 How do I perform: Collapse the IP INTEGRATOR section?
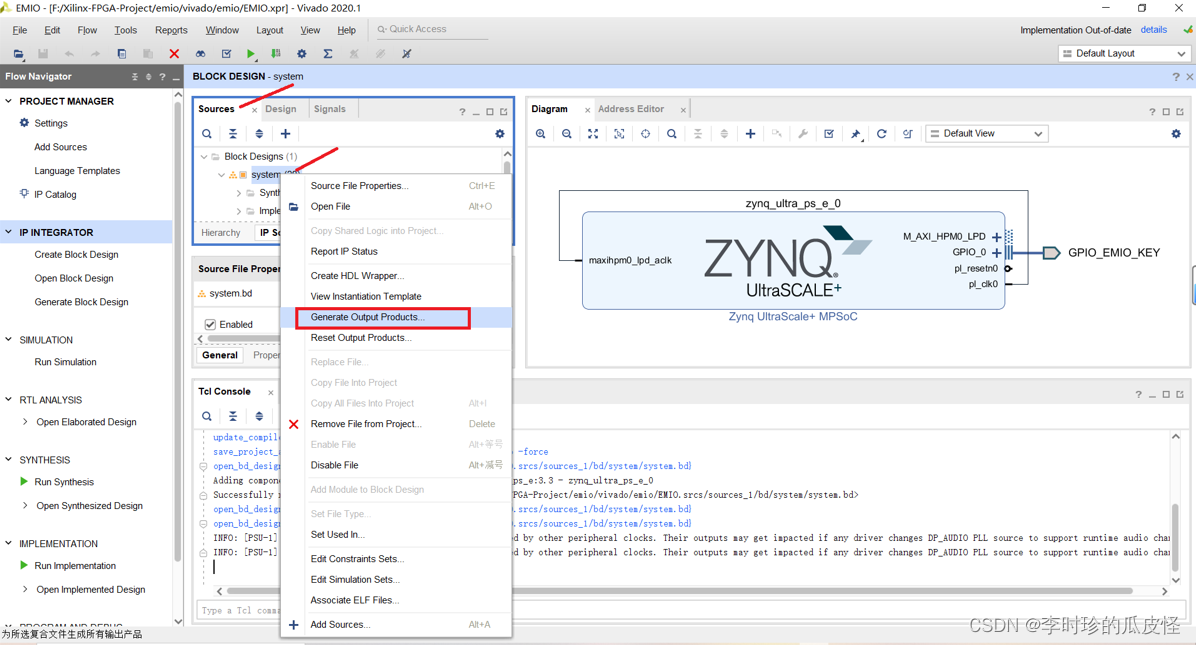[8, 232]
